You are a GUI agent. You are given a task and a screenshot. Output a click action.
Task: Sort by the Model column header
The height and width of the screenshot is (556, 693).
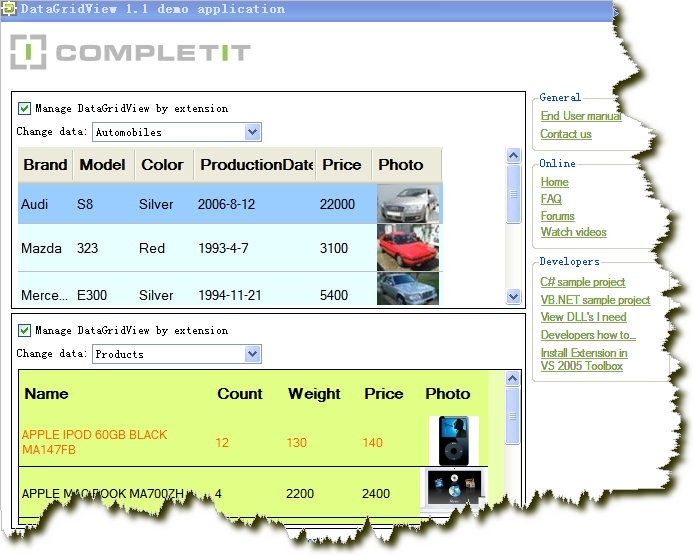coord(103,164)
